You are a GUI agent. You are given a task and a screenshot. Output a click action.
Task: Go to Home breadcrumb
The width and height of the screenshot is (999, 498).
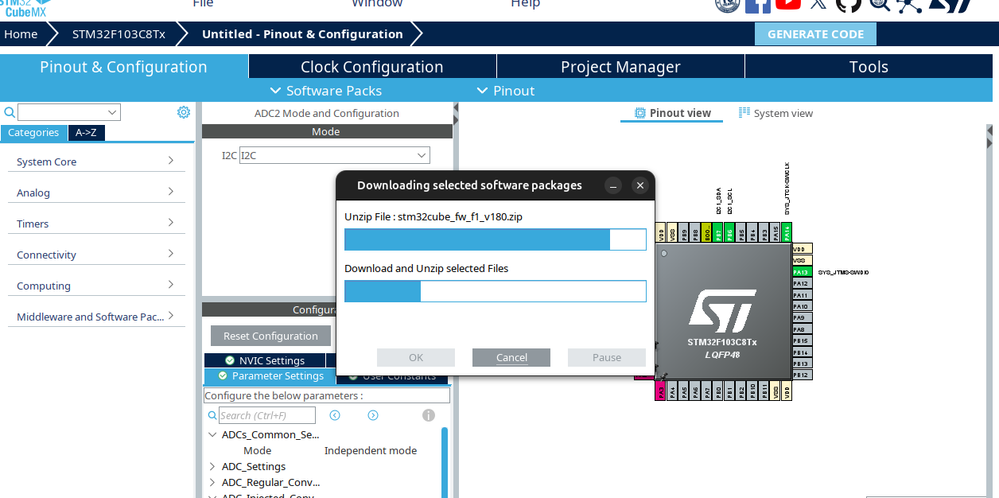(x=20, y=34)
